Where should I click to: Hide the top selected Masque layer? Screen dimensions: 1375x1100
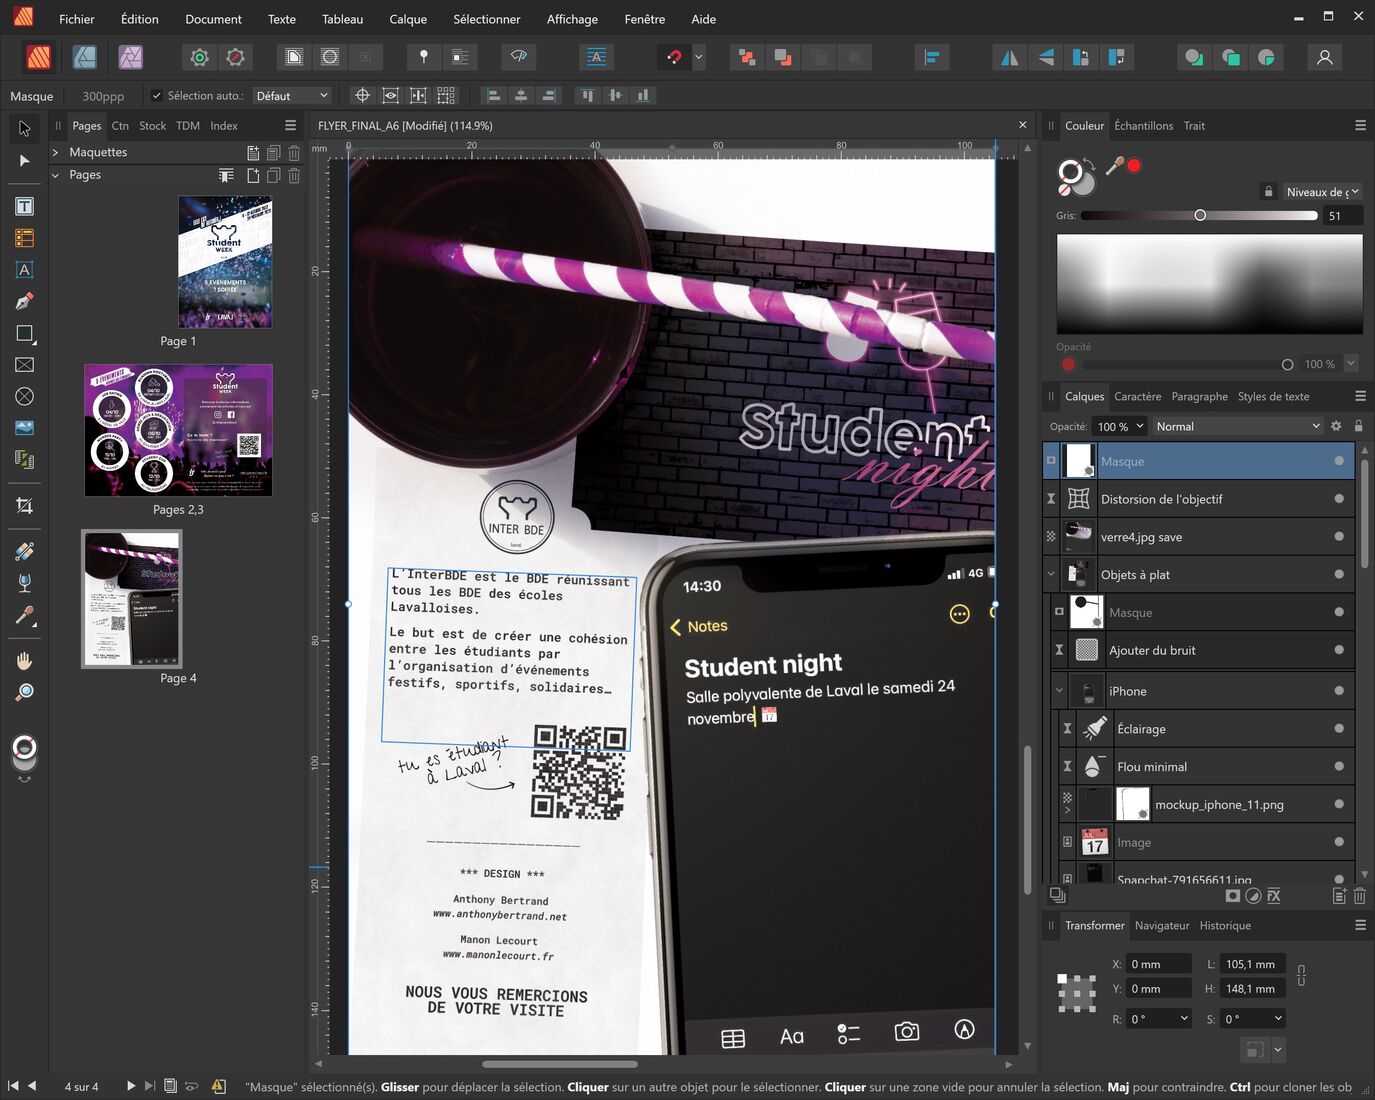point(1338,461)
